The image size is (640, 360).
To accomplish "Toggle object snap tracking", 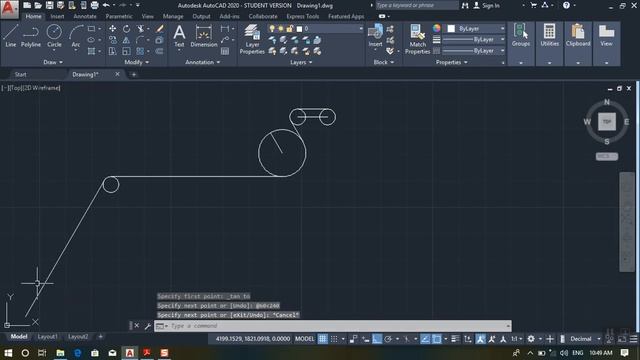I will coord(425,339).
